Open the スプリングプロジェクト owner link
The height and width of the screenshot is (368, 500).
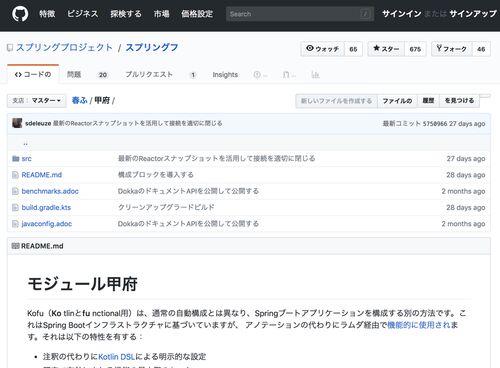65,48
